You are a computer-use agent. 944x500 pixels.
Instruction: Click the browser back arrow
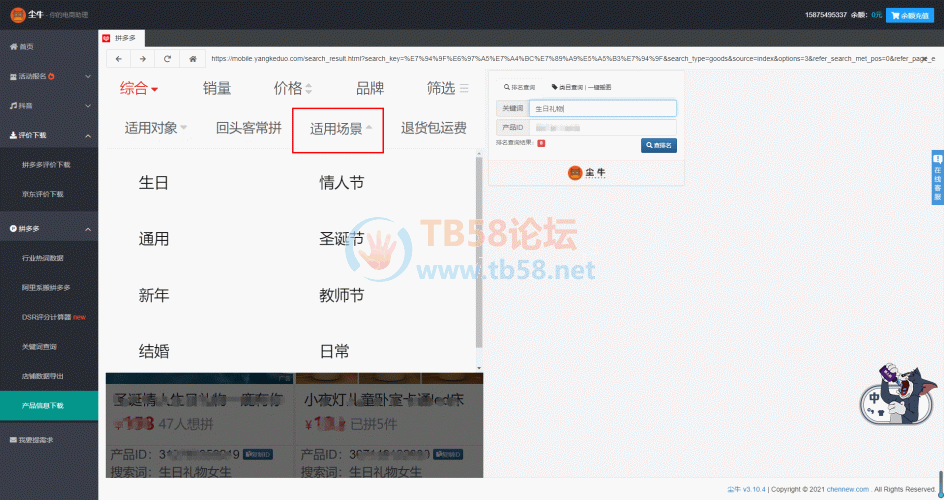coord(119,59)
